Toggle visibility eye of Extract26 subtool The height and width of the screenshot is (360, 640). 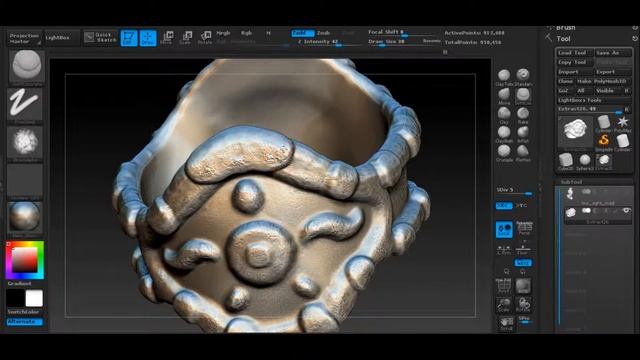coord(627,211)
